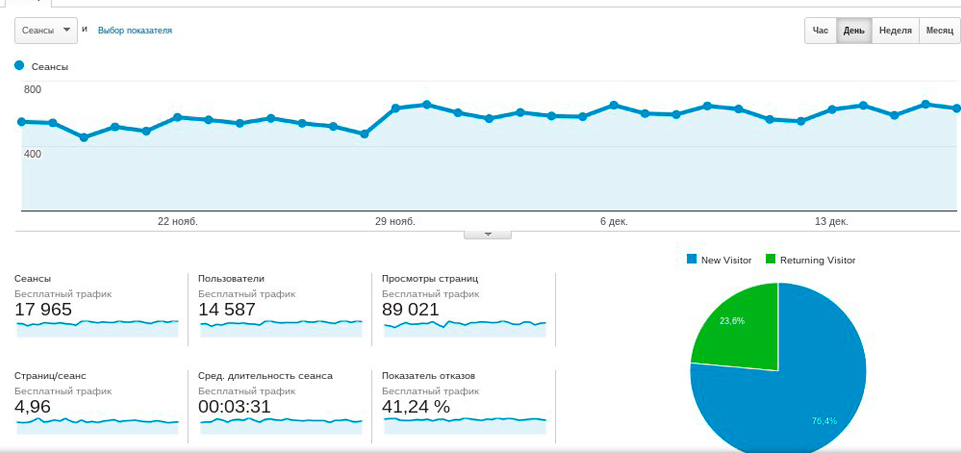This screenshot has width=961, height=453.
Task: Click the green Returning Visitor legend square
Action: (770, 260)
